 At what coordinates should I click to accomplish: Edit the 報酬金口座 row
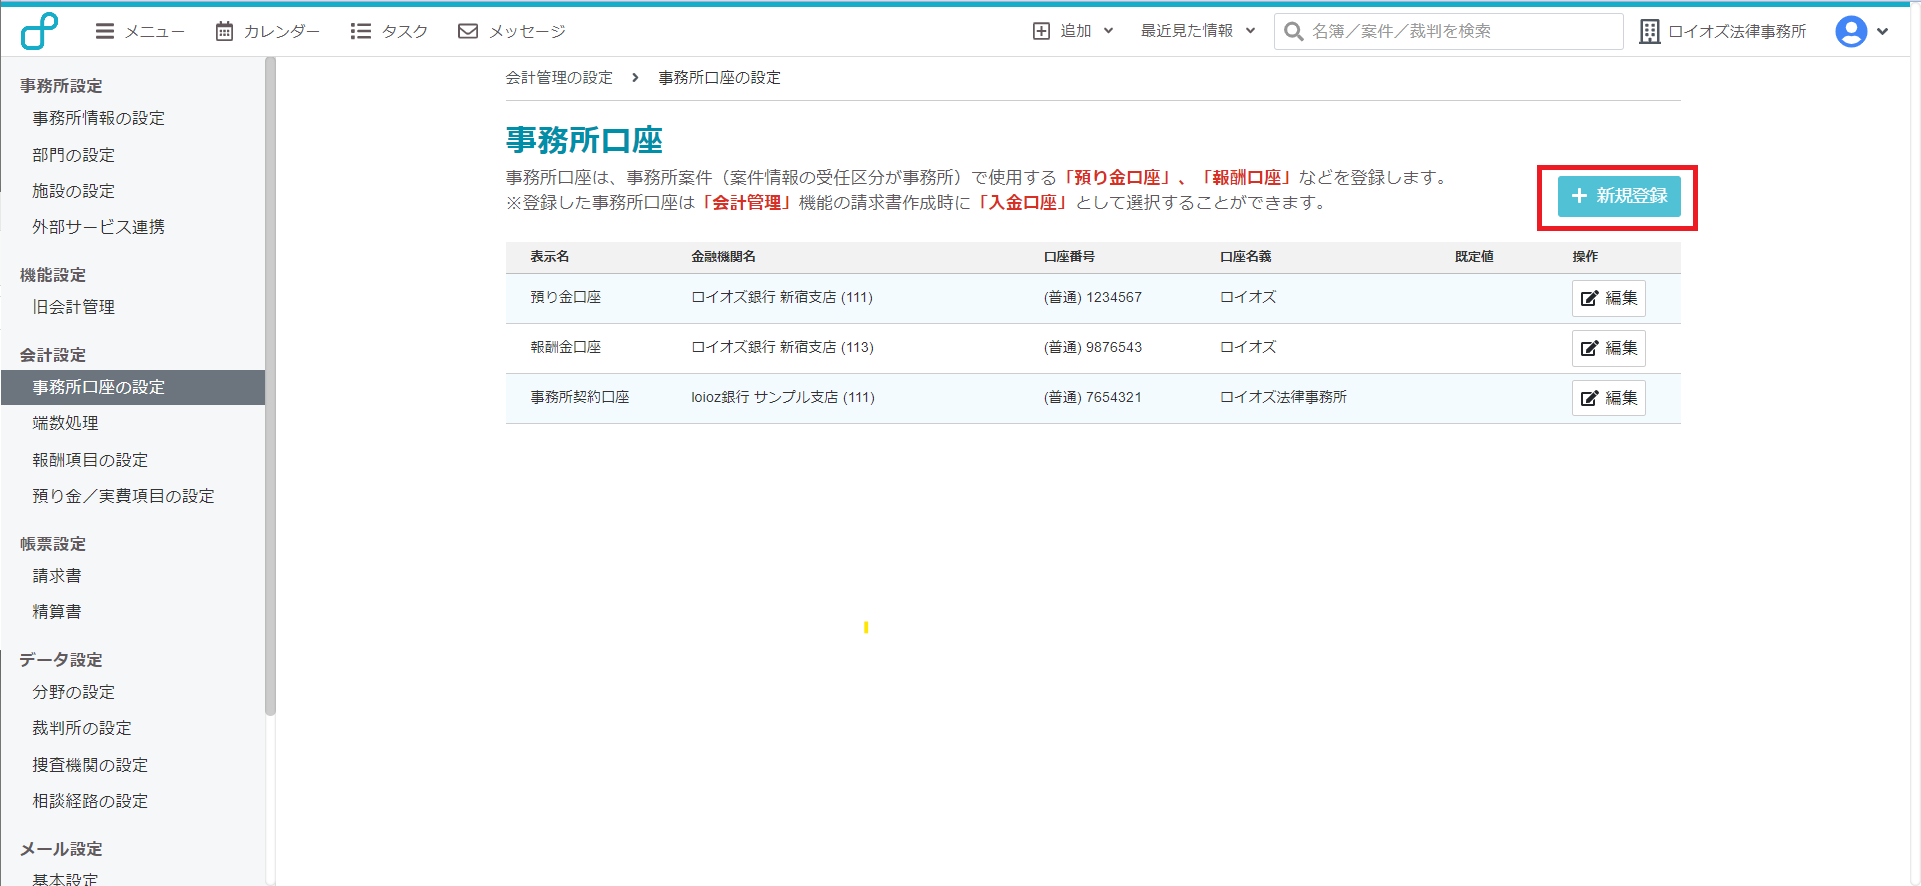[x=1608, y=348]
